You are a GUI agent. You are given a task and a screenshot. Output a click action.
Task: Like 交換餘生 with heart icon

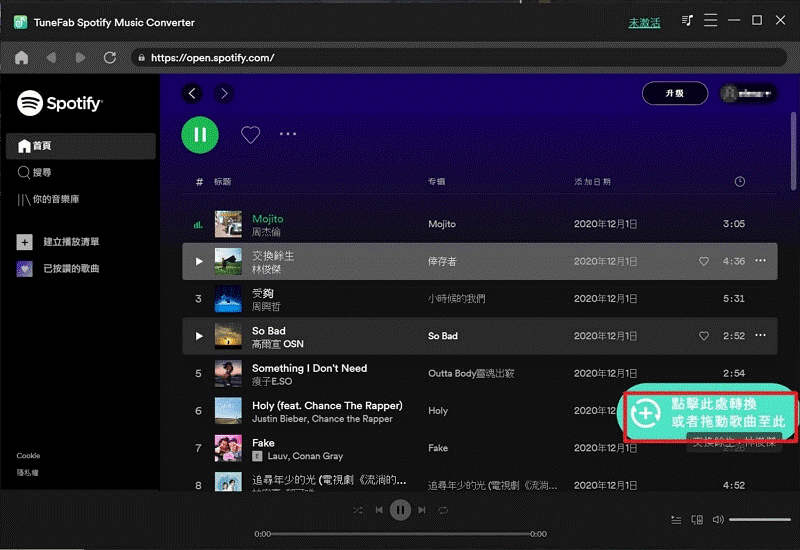(x=704, y=261)
